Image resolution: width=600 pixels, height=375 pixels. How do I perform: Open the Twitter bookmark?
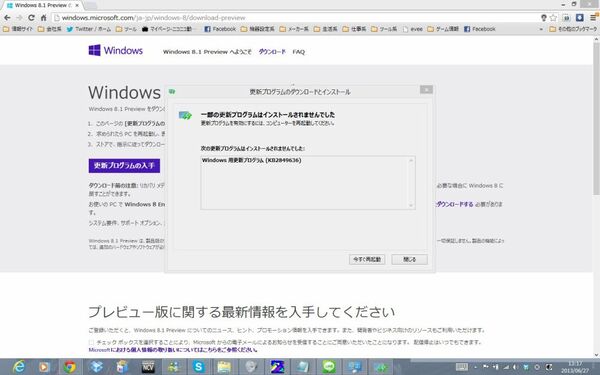pyautogui.click(x=89, y=29)
